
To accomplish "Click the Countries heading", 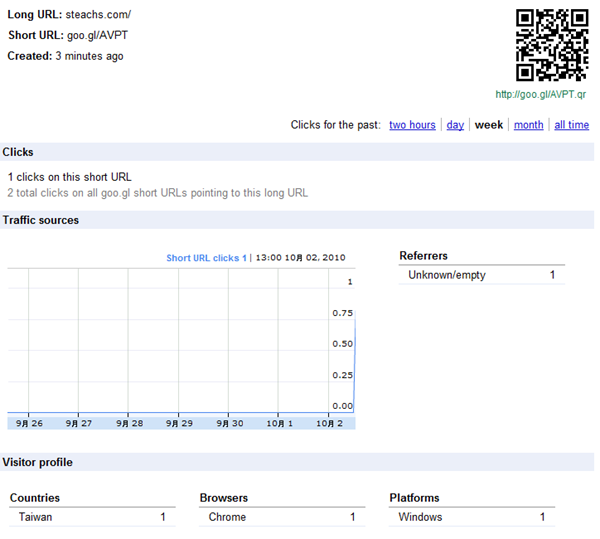I will (35, 498).
